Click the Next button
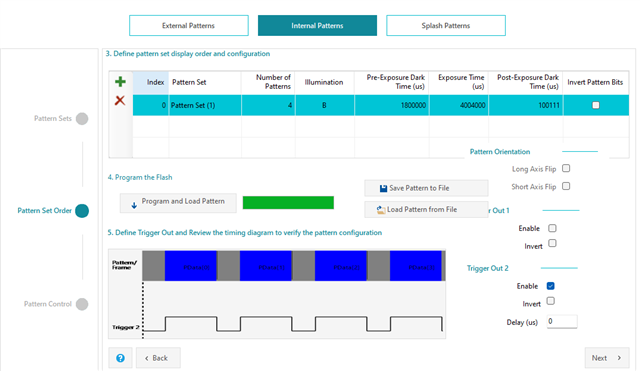 [607, 358]
